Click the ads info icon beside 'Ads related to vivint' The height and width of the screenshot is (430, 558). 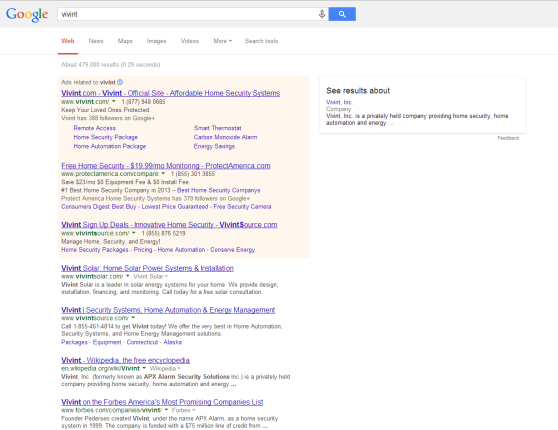click(x=120, y=82)
